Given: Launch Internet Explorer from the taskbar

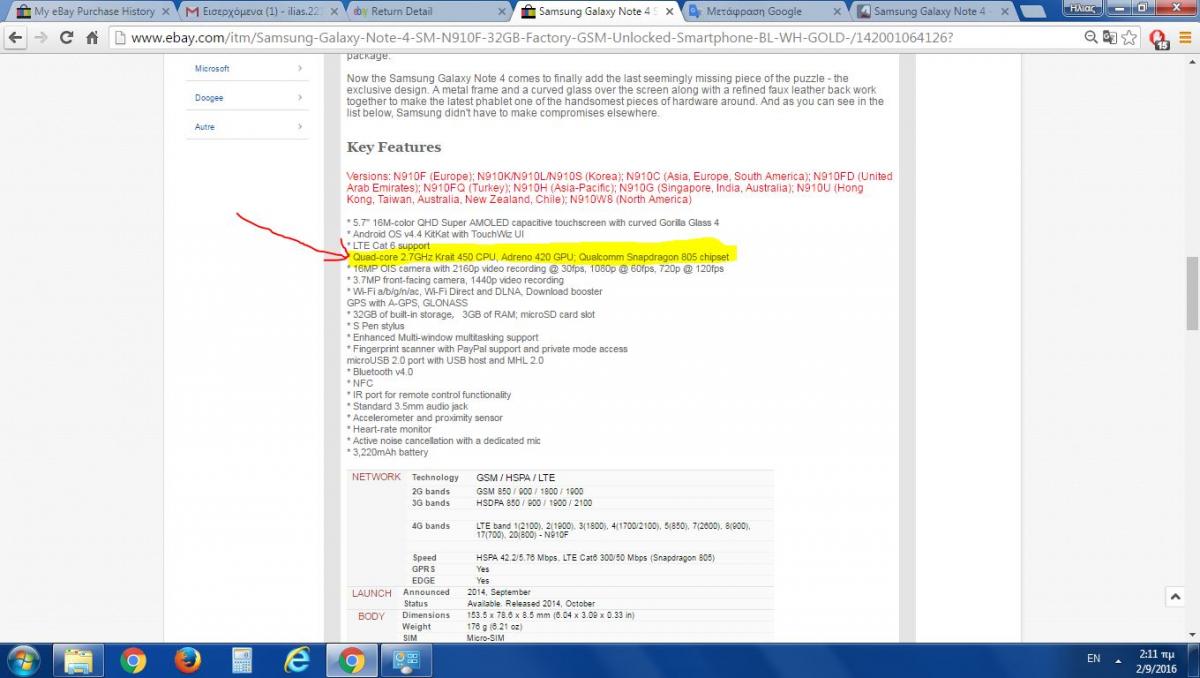Looking at the screenshot, I should (296, 660).
